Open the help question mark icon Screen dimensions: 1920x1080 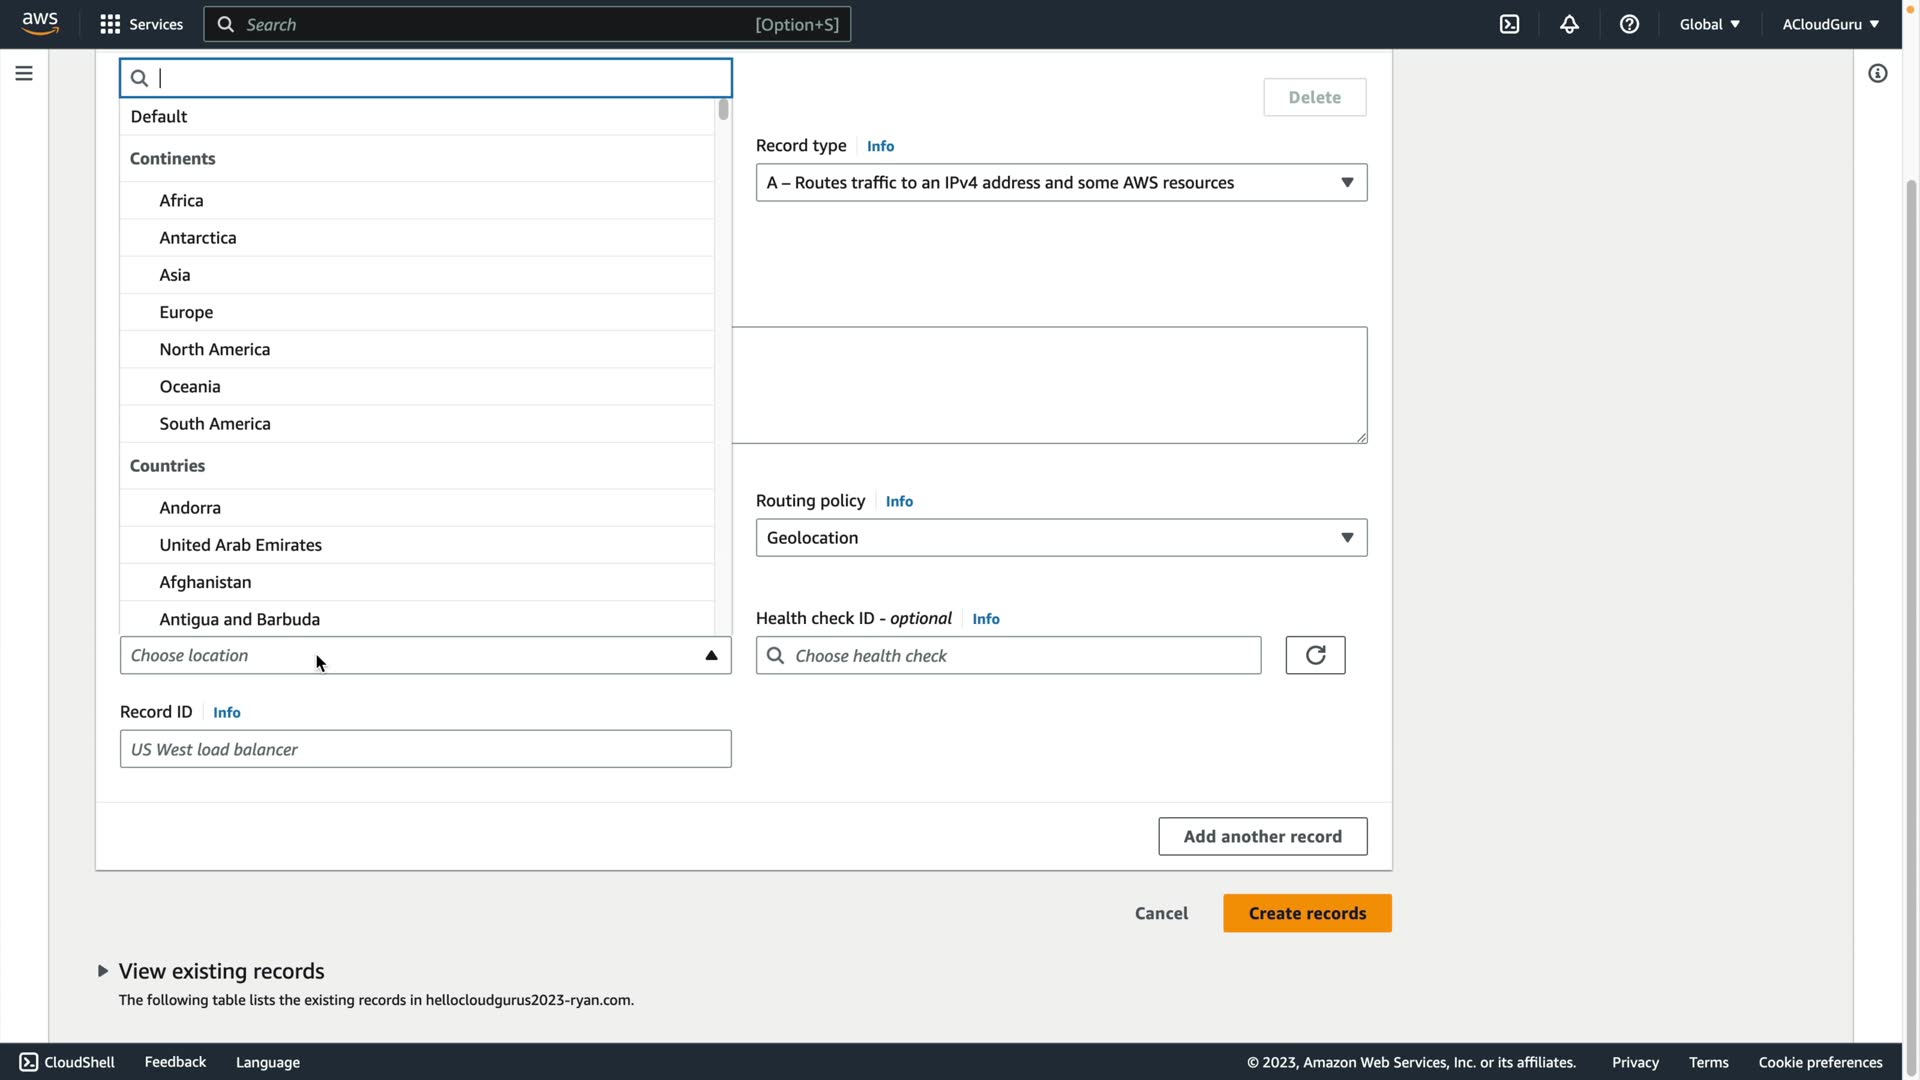pos(1629,24)
